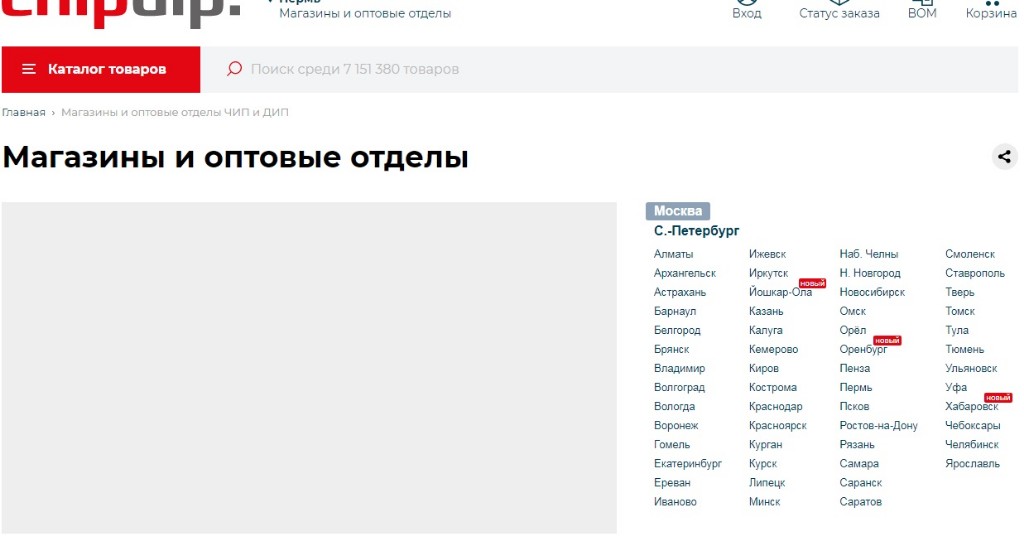1024x546 pixels.
Task: Choose Киров in city list
Action: (x=763, y=368)
